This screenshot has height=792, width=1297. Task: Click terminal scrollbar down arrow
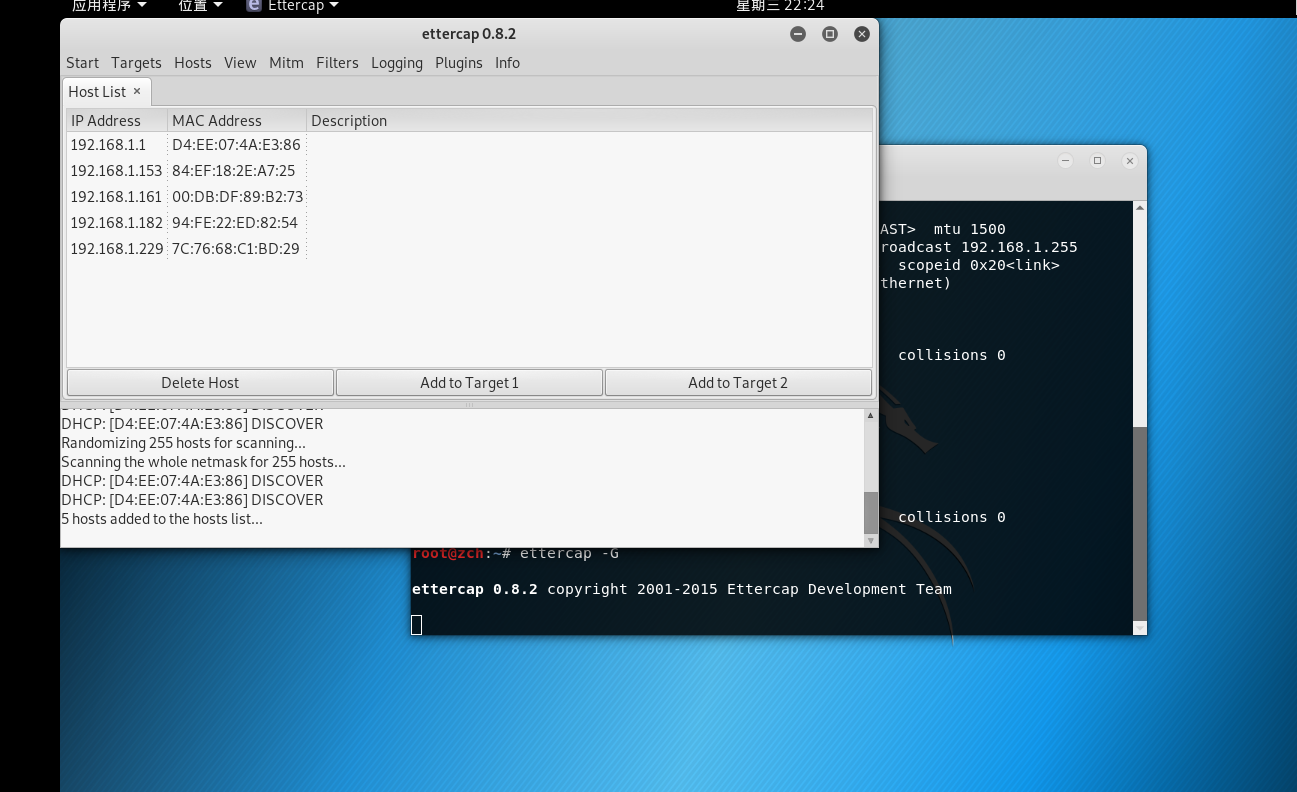(1139, 628)
